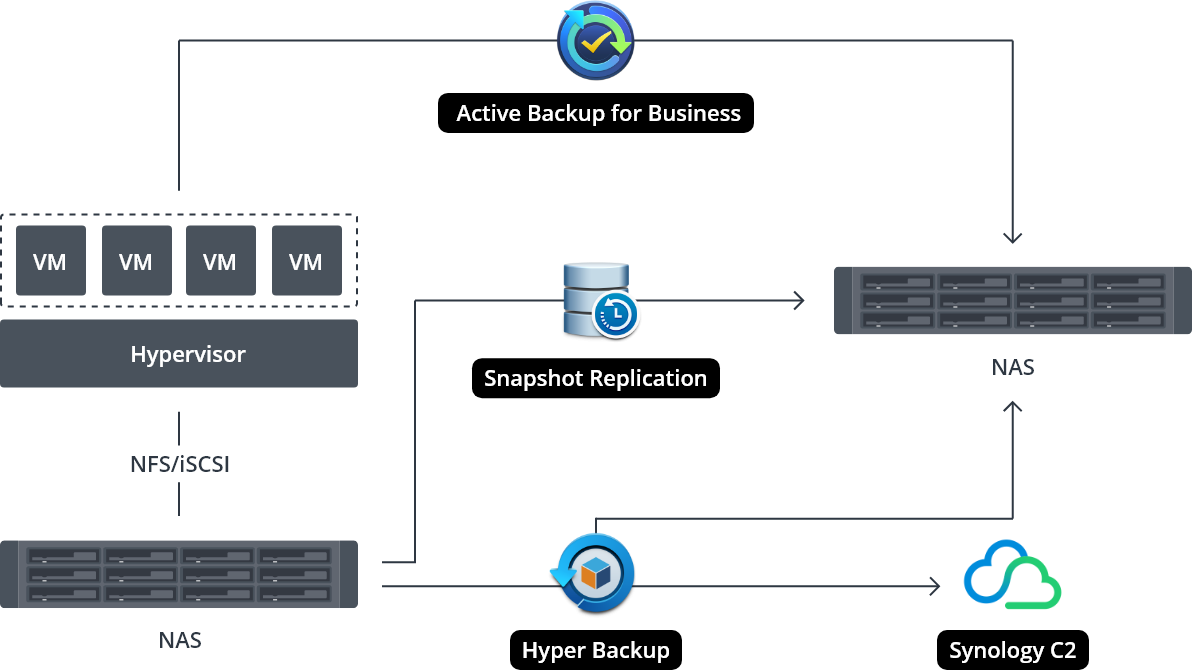Click the "Active Backup for Business" text label
Screen dimensions: 1192x670
coord(598,113)
